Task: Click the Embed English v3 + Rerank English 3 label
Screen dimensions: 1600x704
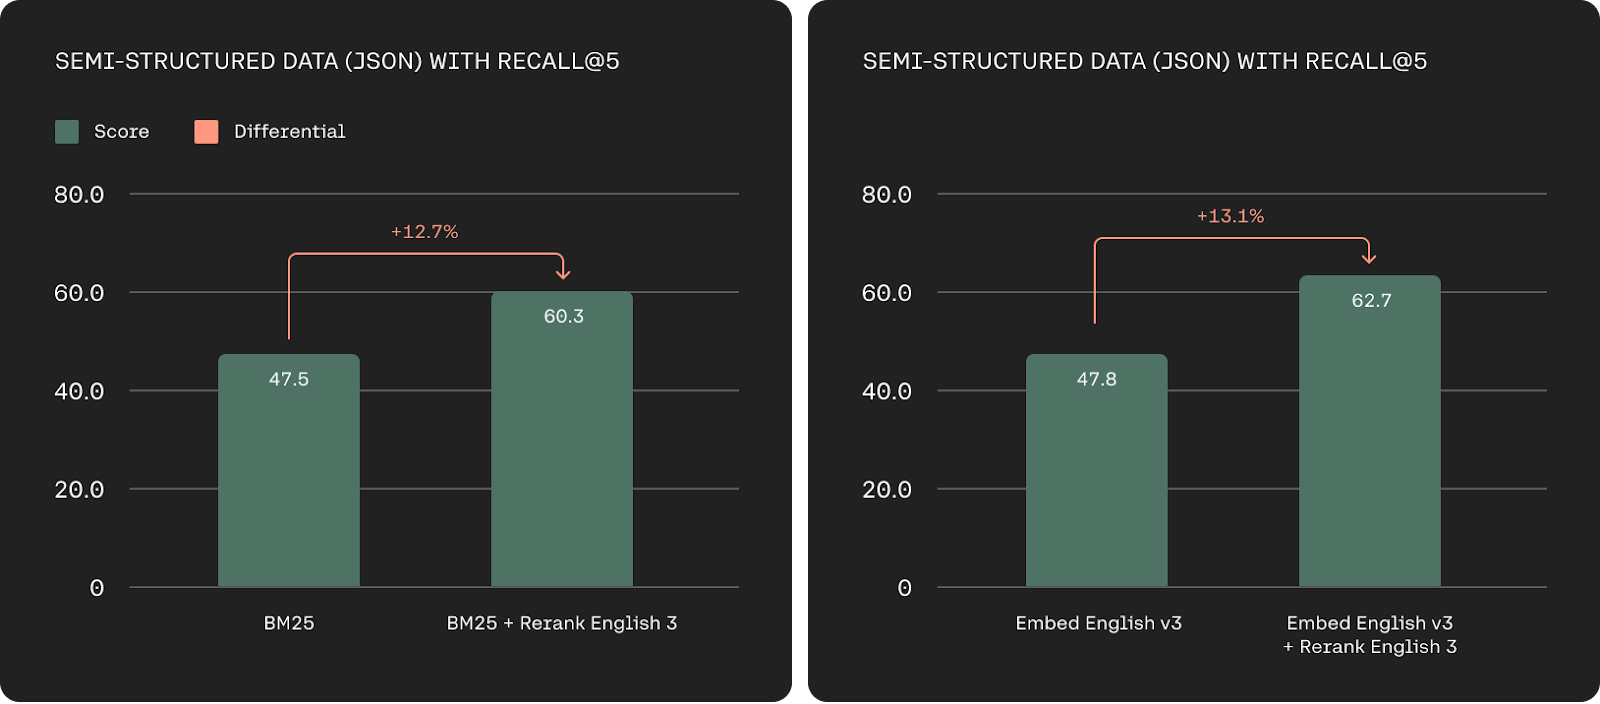Action: pos(1370,635)
